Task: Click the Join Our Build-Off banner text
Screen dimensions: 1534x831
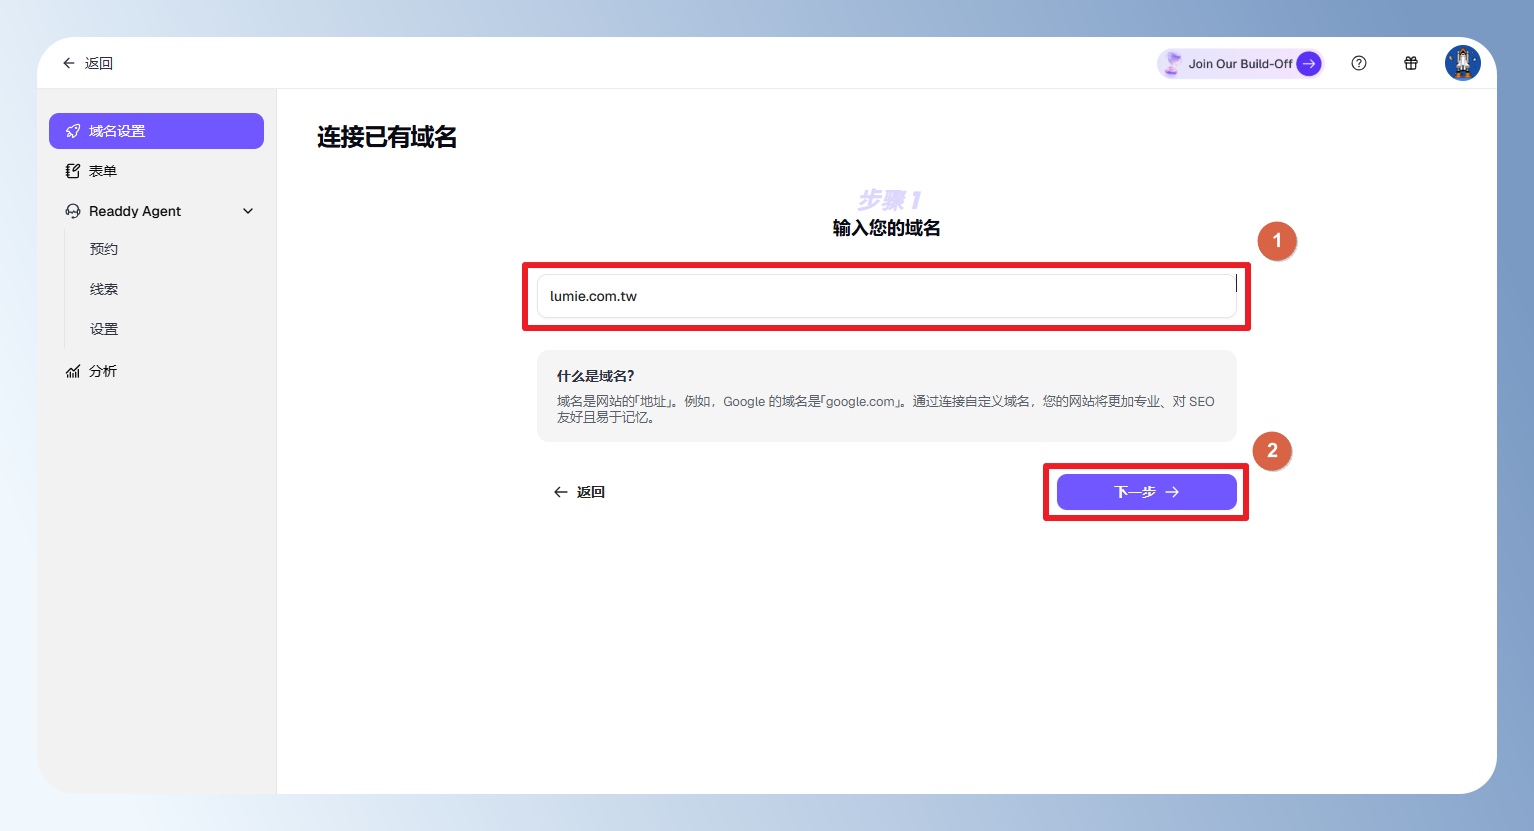Action: (1240, 64)
